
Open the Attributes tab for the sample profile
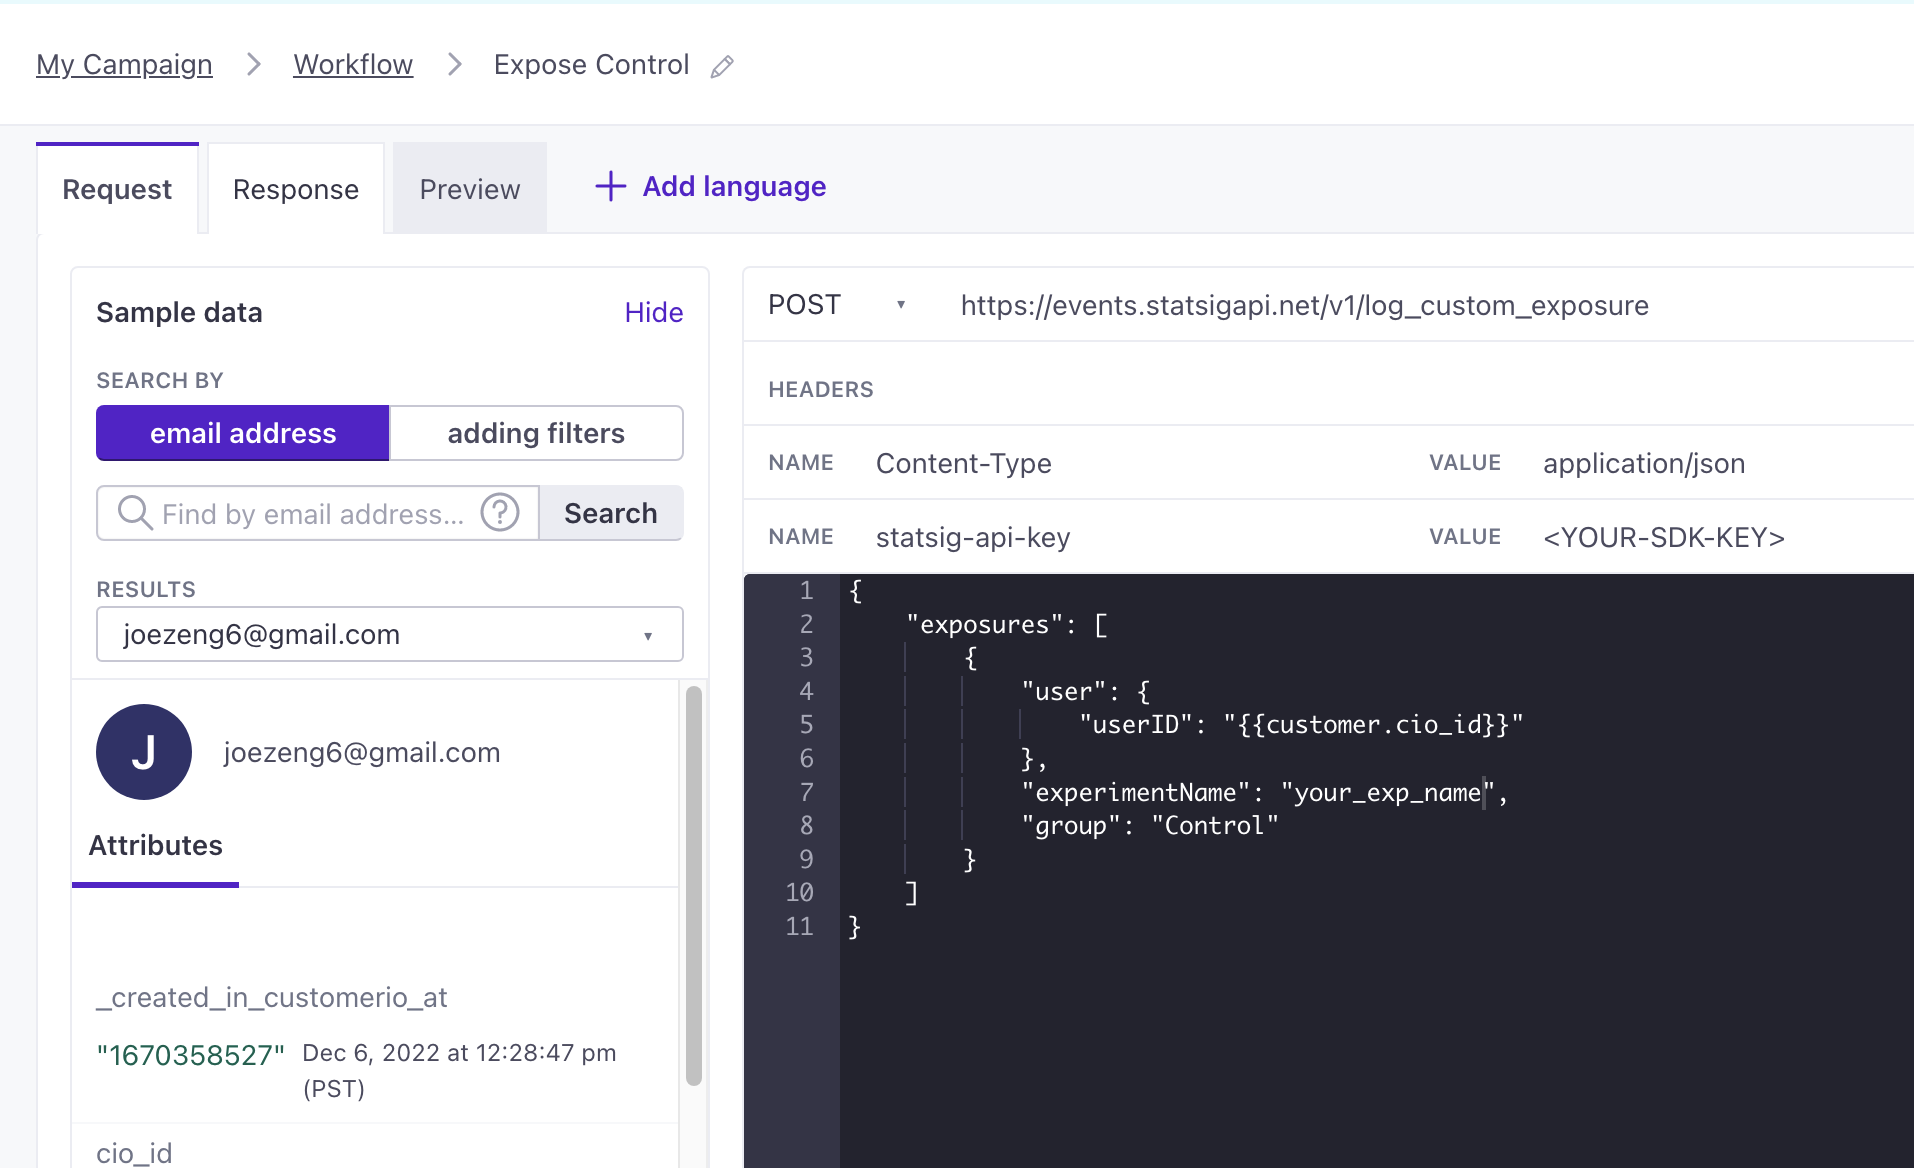point(155,845)
